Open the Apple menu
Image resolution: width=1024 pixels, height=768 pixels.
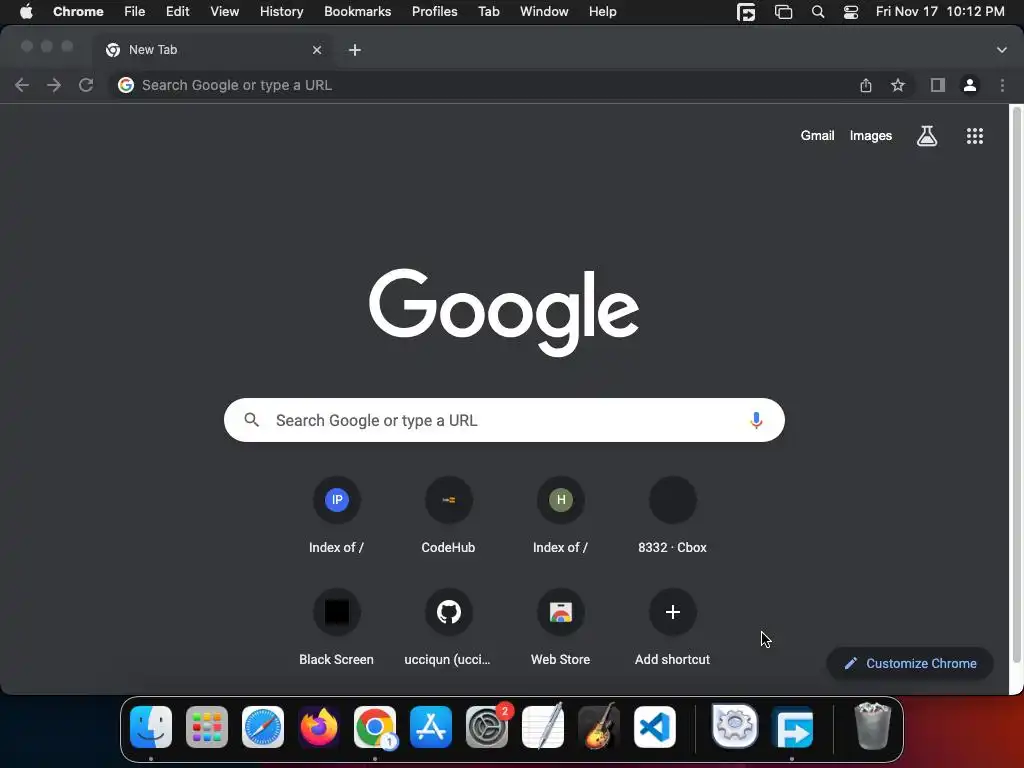tap(26, 12)
